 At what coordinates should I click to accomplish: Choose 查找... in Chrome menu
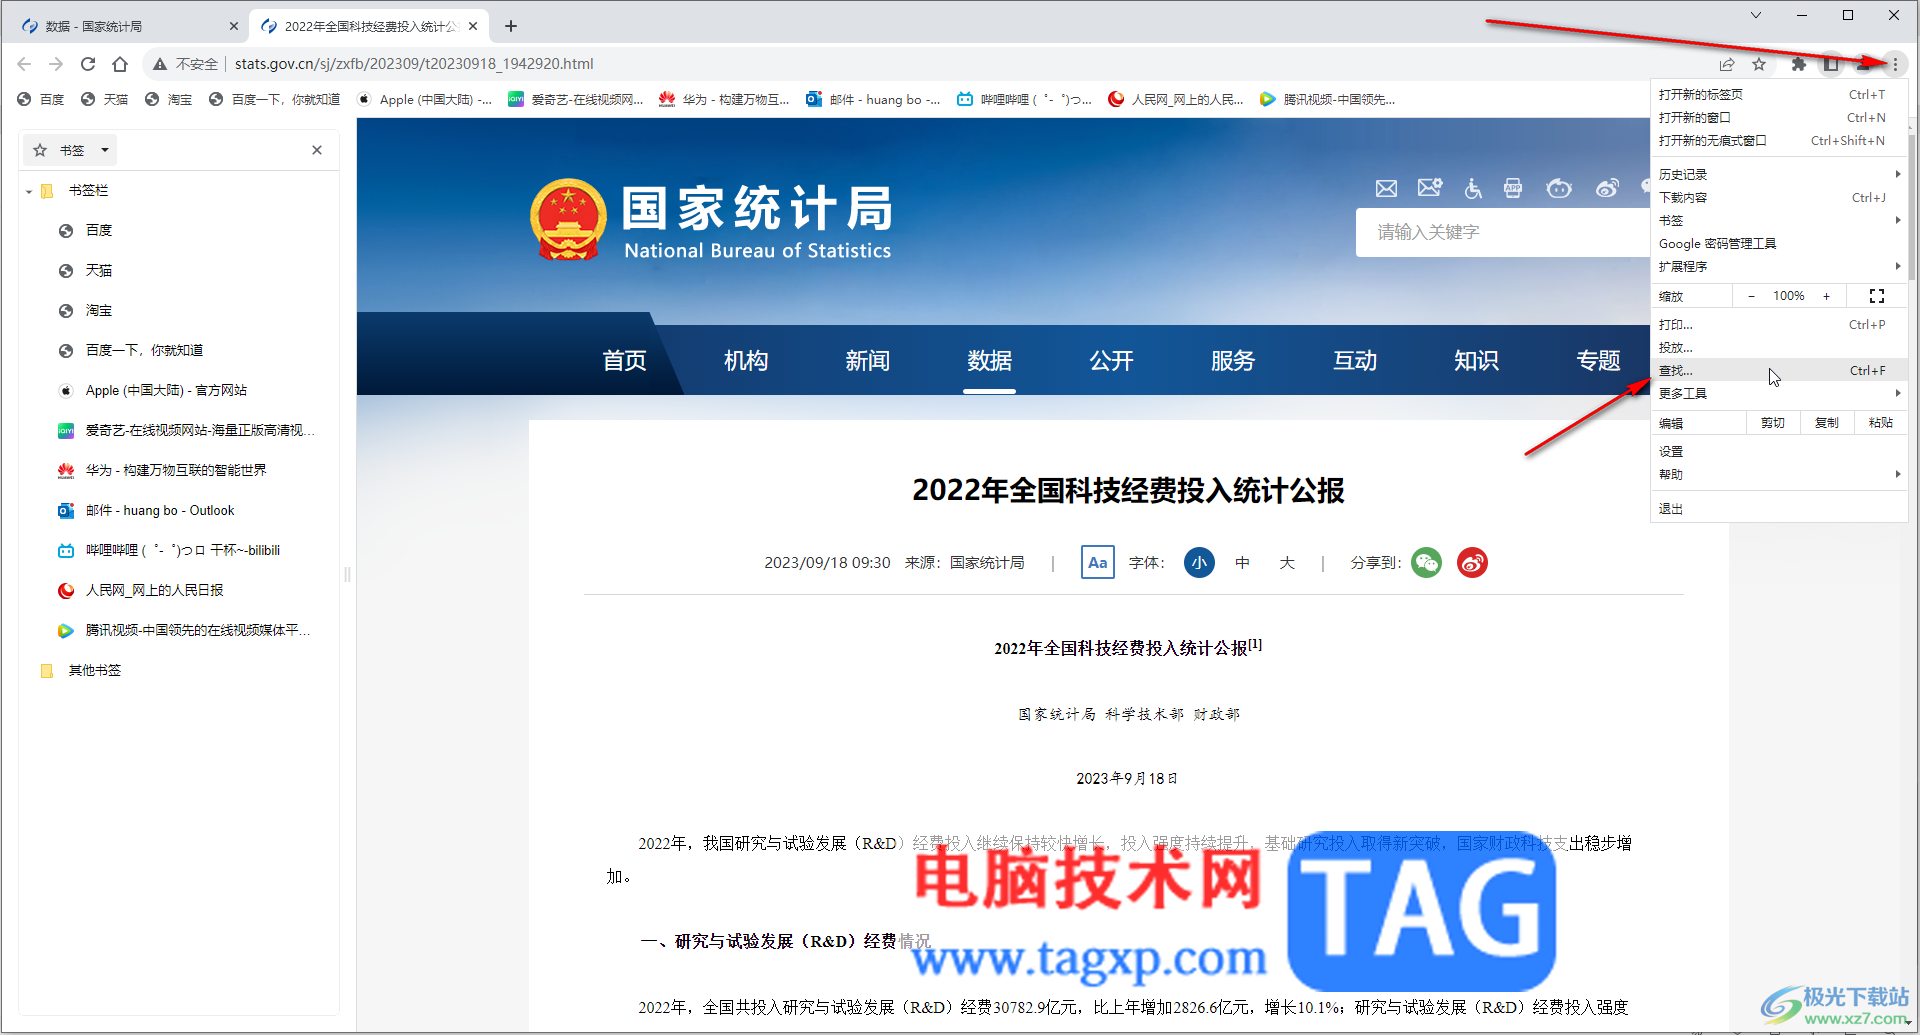click(x=1778, y=370)
